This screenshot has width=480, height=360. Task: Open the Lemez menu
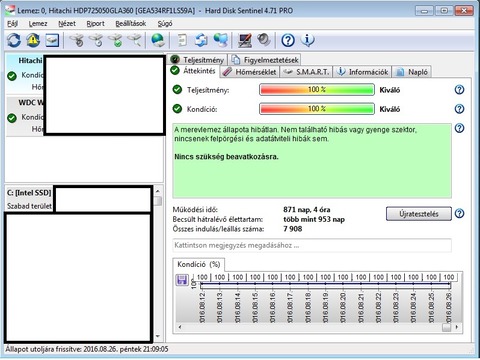(38, 23)
